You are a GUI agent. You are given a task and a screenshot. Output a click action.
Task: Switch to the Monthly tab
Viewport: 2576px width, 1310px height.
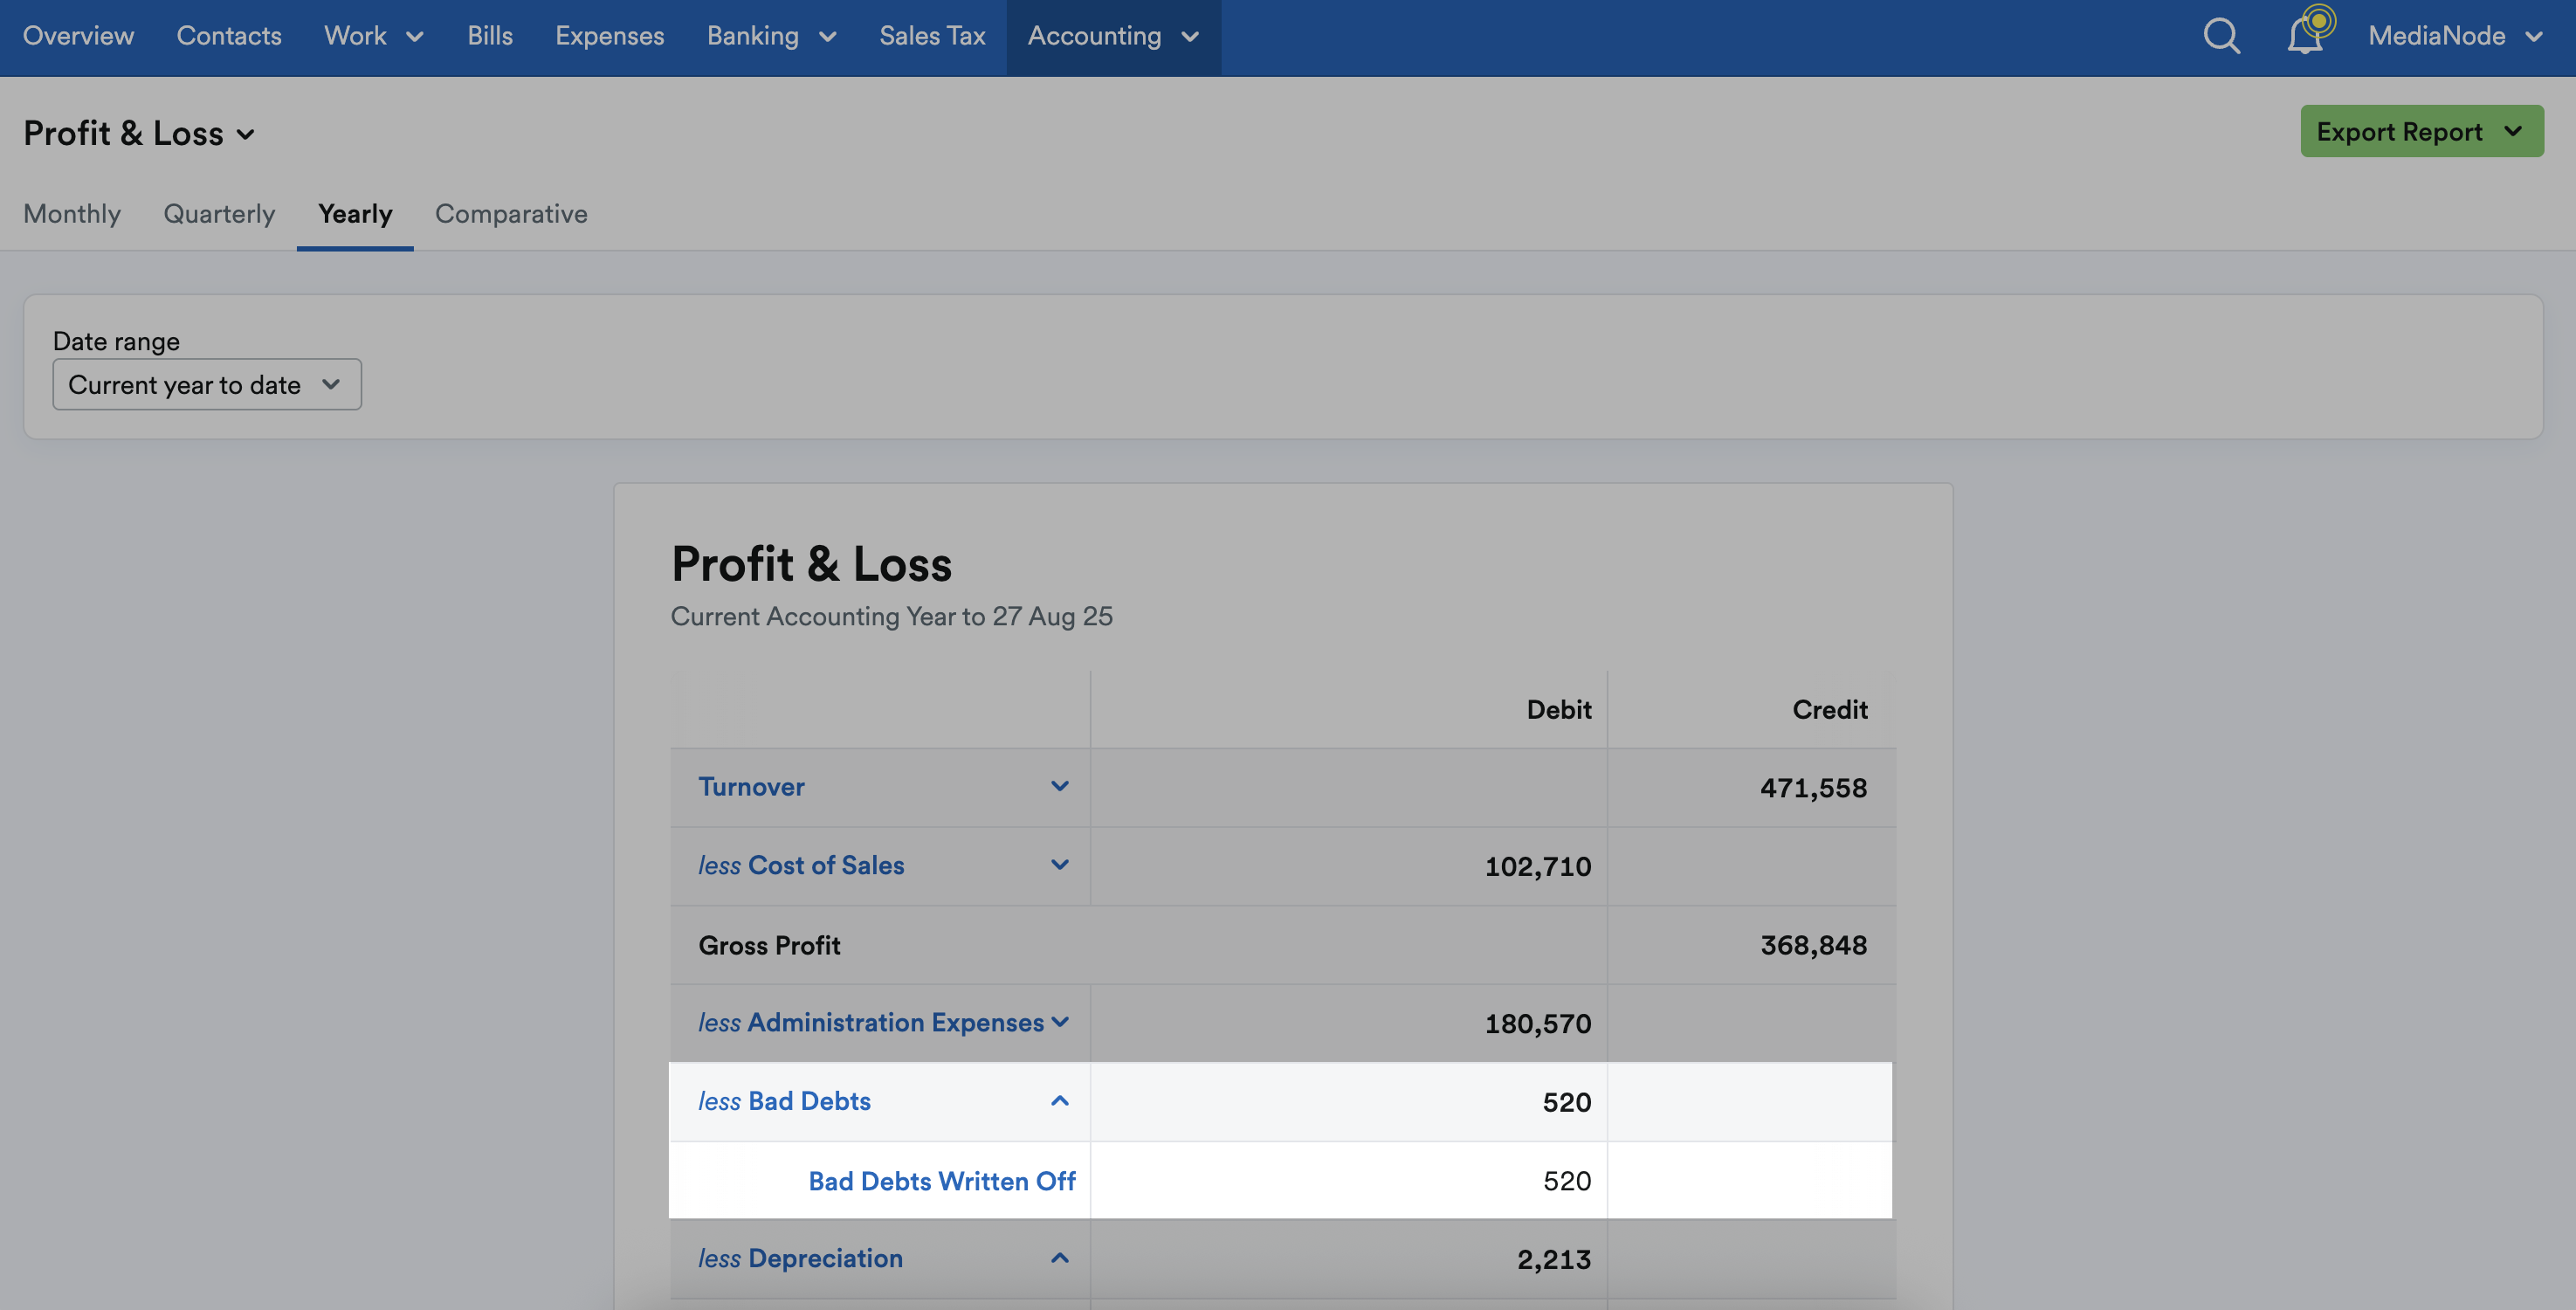tap(72, 213)
